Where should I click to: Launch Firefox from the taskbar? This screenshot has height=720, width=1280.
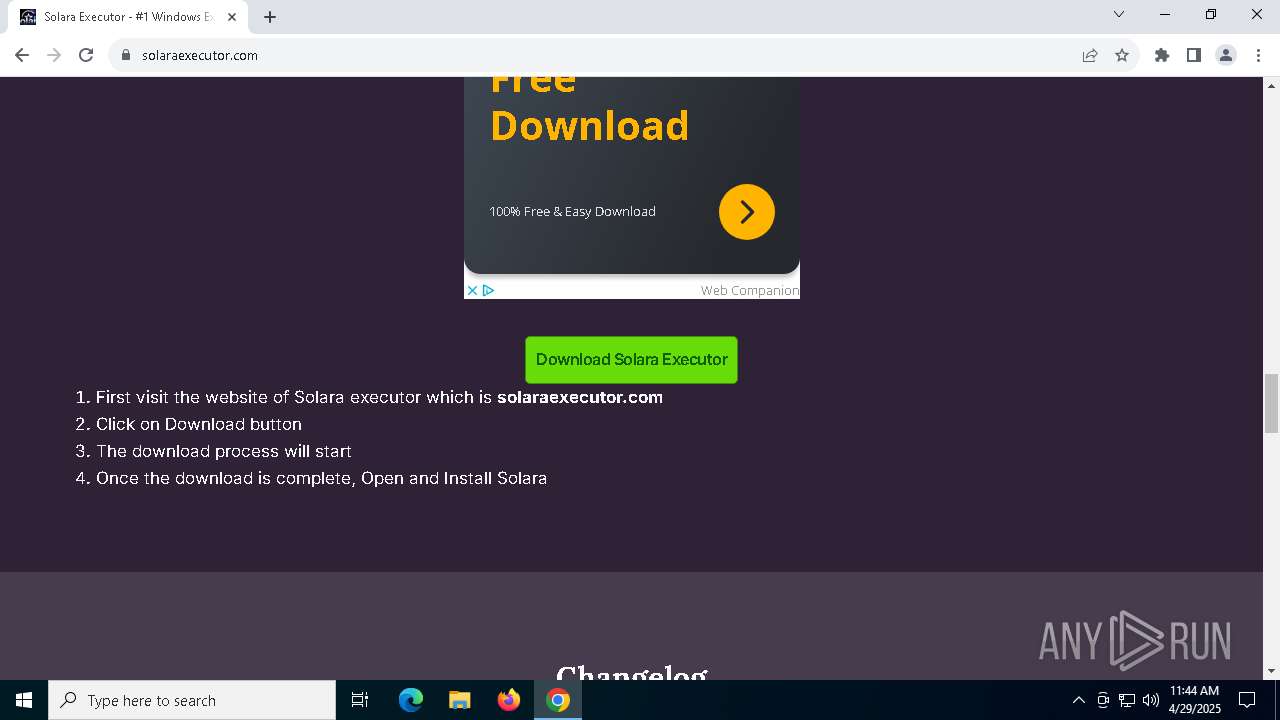coord(509,700)
